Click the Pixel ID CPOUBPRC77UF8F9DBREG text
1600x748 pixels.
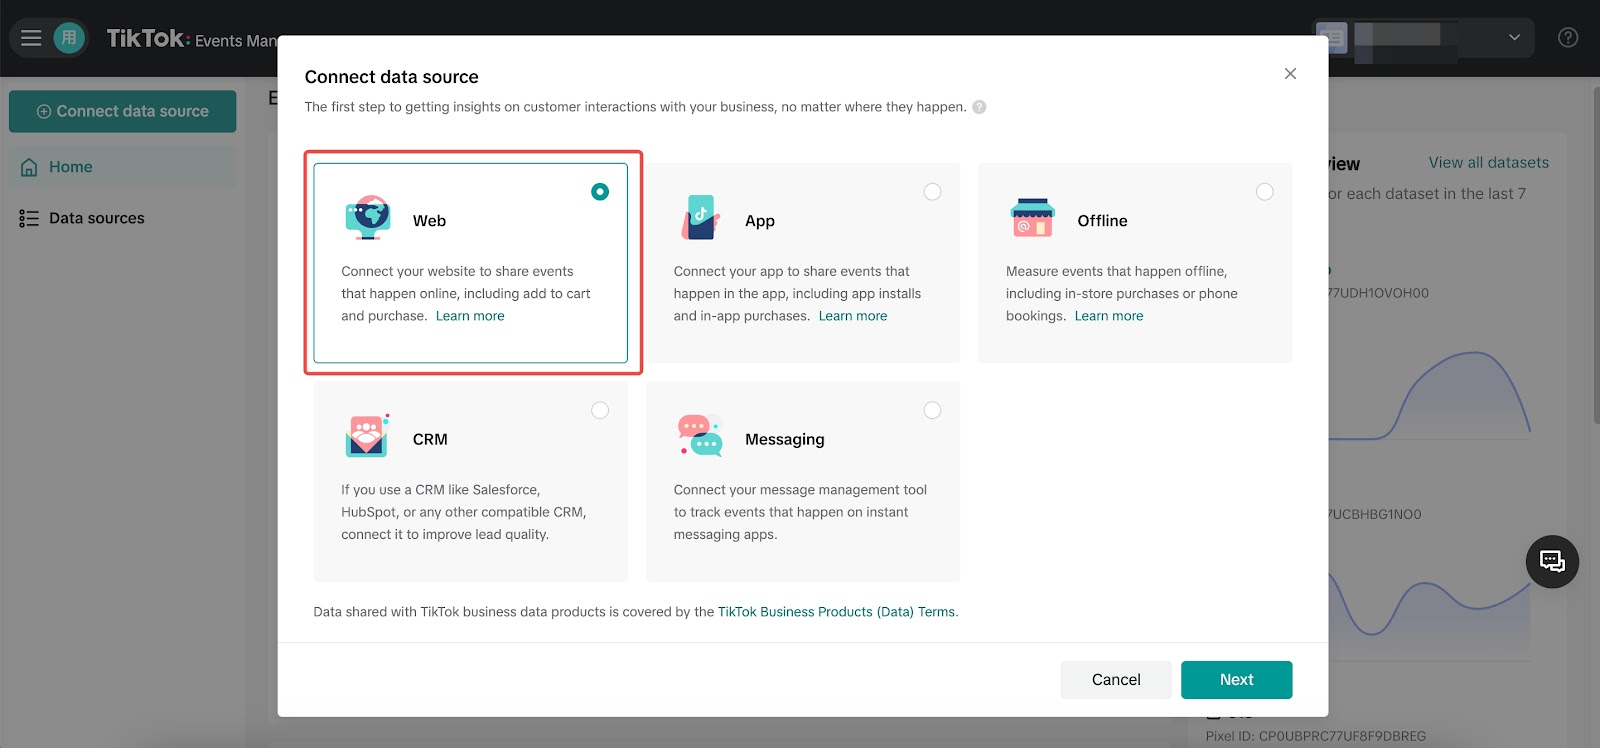coord(1316,736)
